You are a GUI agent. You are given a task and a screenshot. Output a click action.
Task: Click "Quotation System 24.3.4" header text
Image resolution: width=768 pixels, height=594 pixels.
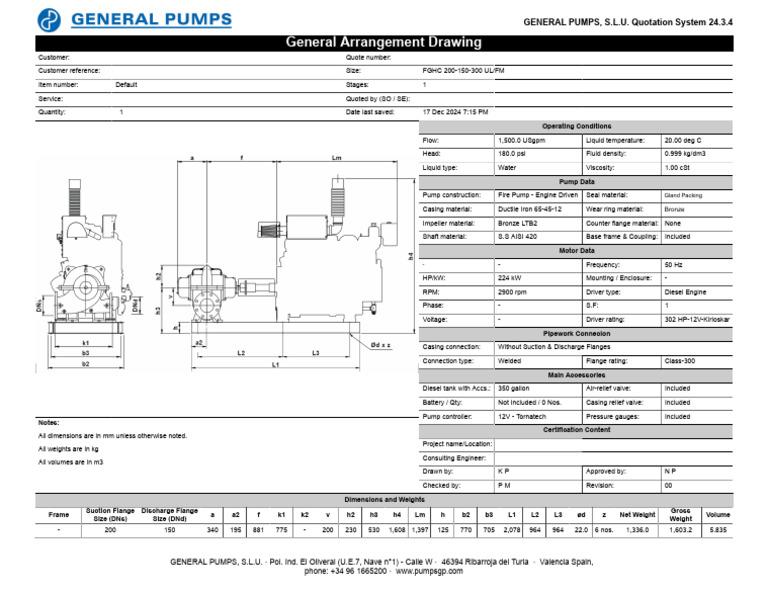click(x=682, y=22)
